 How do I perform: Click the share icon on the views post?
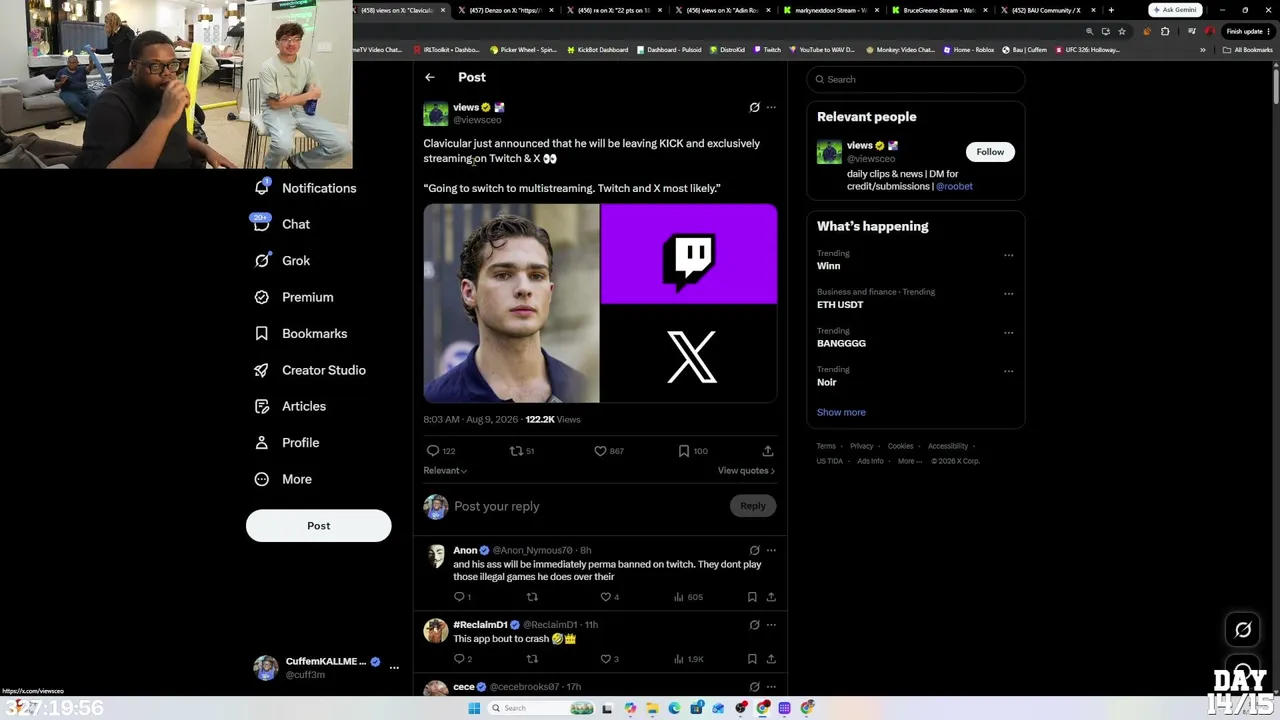[768, 451]
